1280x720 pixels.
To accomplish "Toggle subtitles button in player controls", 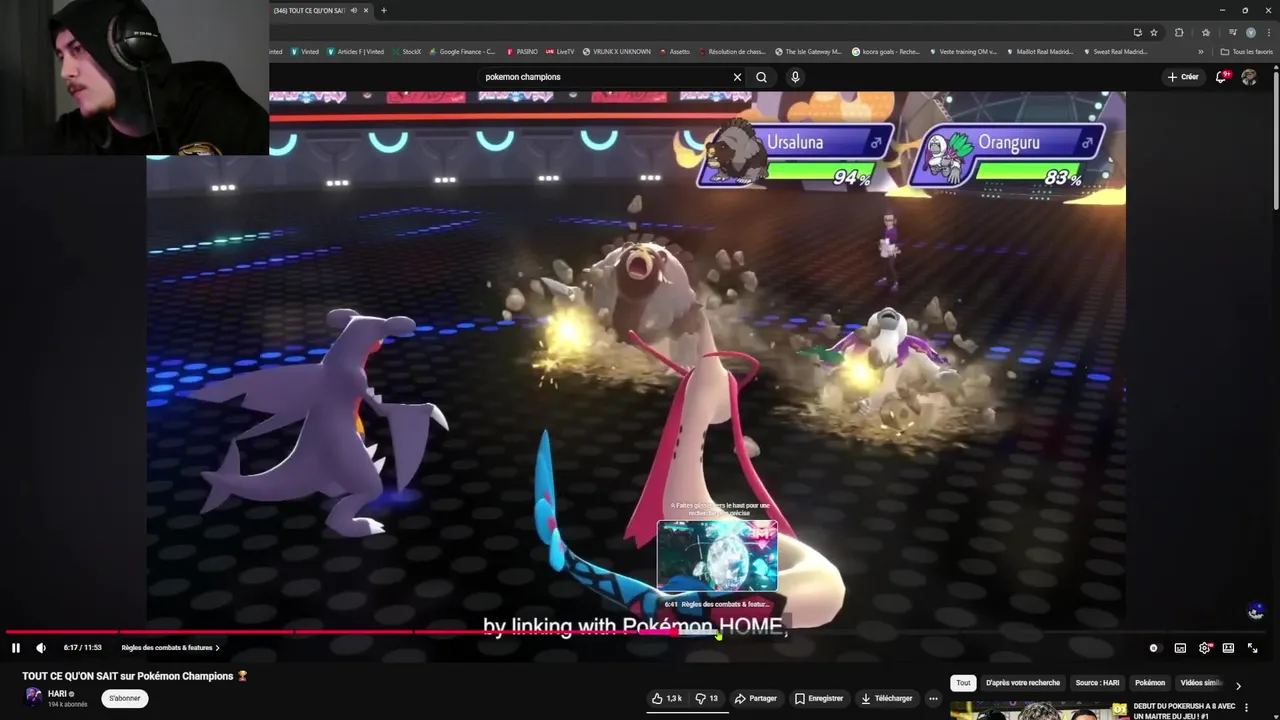I will (x=1180, y=648).
